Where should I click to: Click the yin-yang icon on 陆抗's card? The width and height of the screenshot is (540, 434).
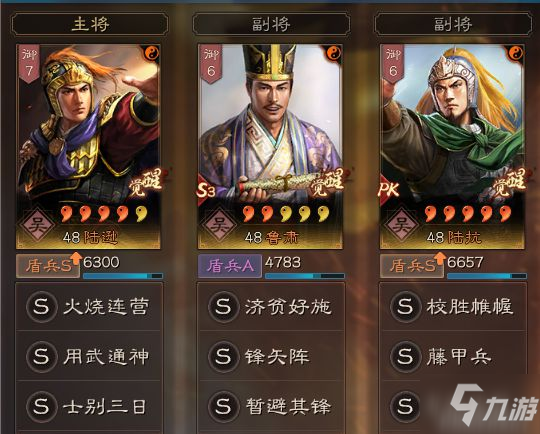pyautogui.click(x=516, y=53)
